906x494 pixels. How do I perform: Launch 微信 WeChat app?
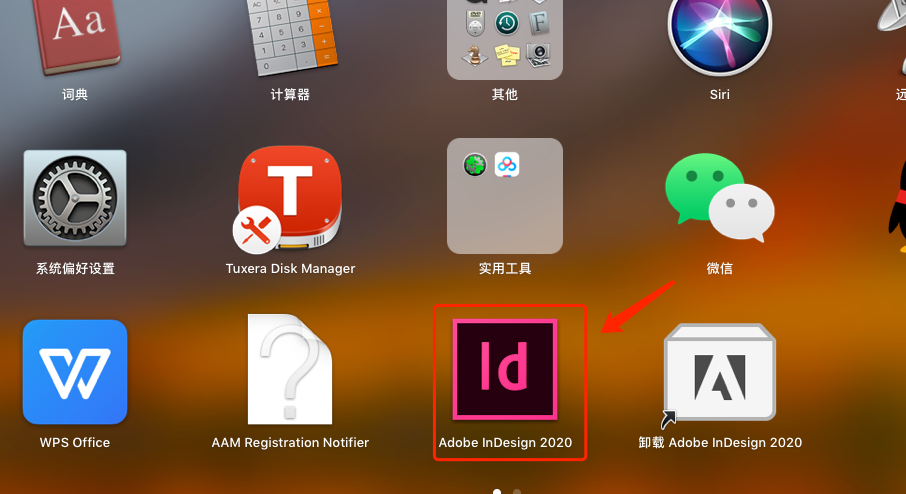[719, 198]
